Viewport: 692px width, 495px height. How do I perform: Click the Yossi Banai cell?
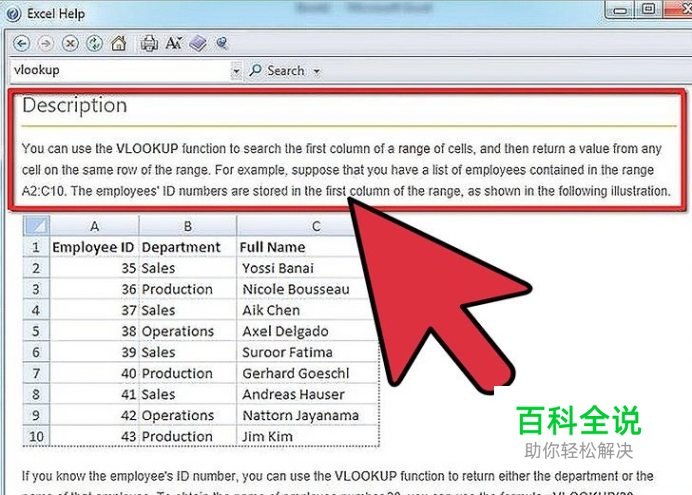click(x=300, y=268)
